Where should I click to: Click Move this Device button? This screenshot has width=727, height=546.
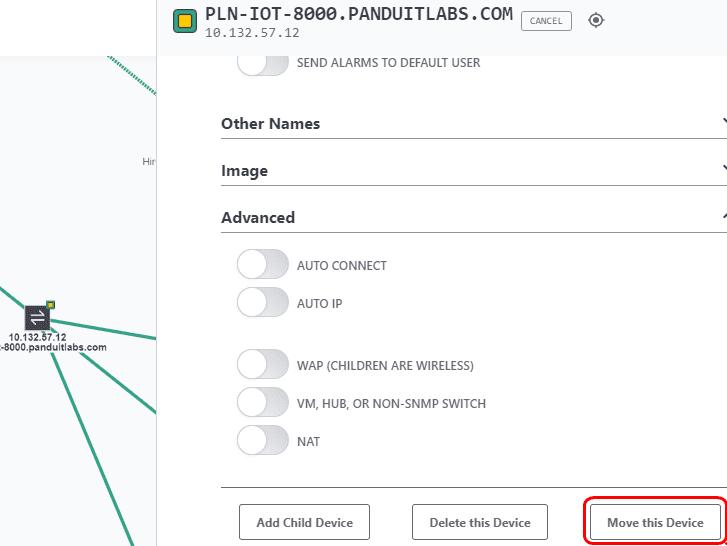[655, 522]
